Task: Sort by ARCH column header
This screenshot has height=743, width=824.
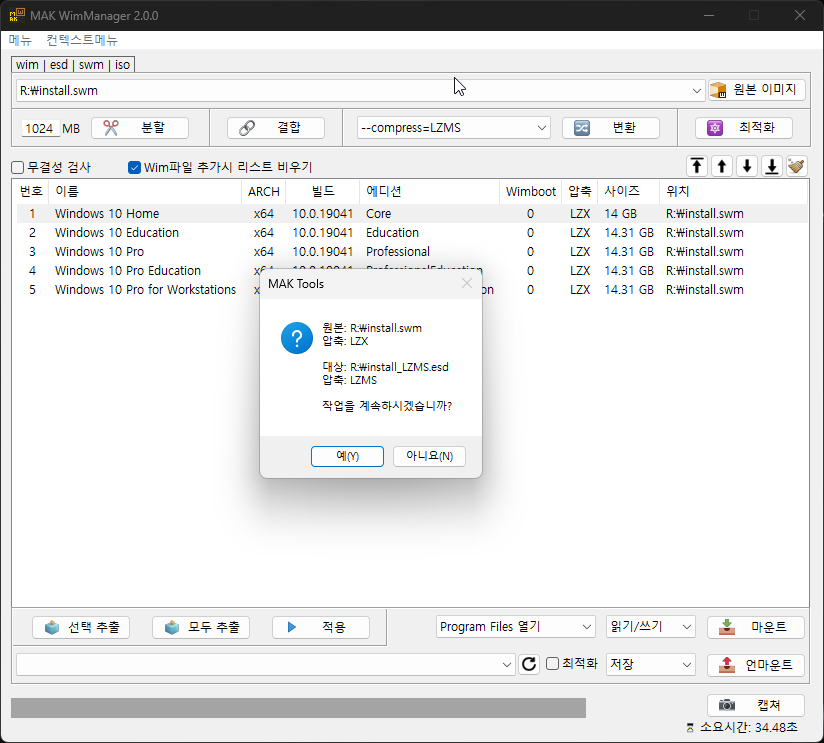Action: [264, 191]
